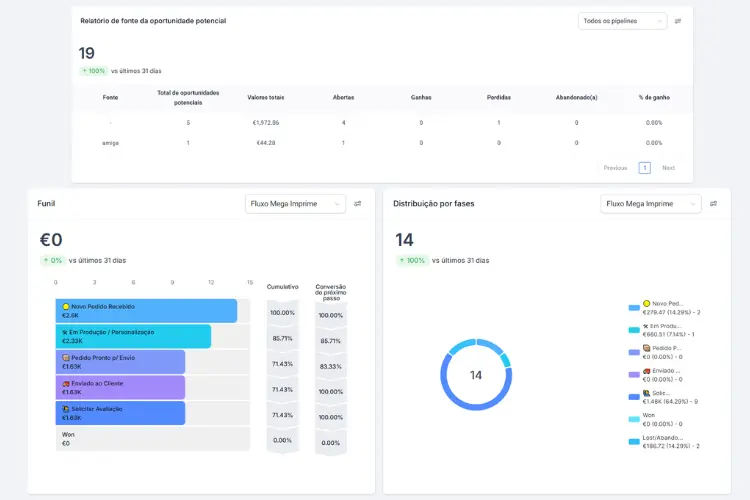Click Em Produ... legend color swatch
The image size is (750, 500).
(x=634, y=330)
